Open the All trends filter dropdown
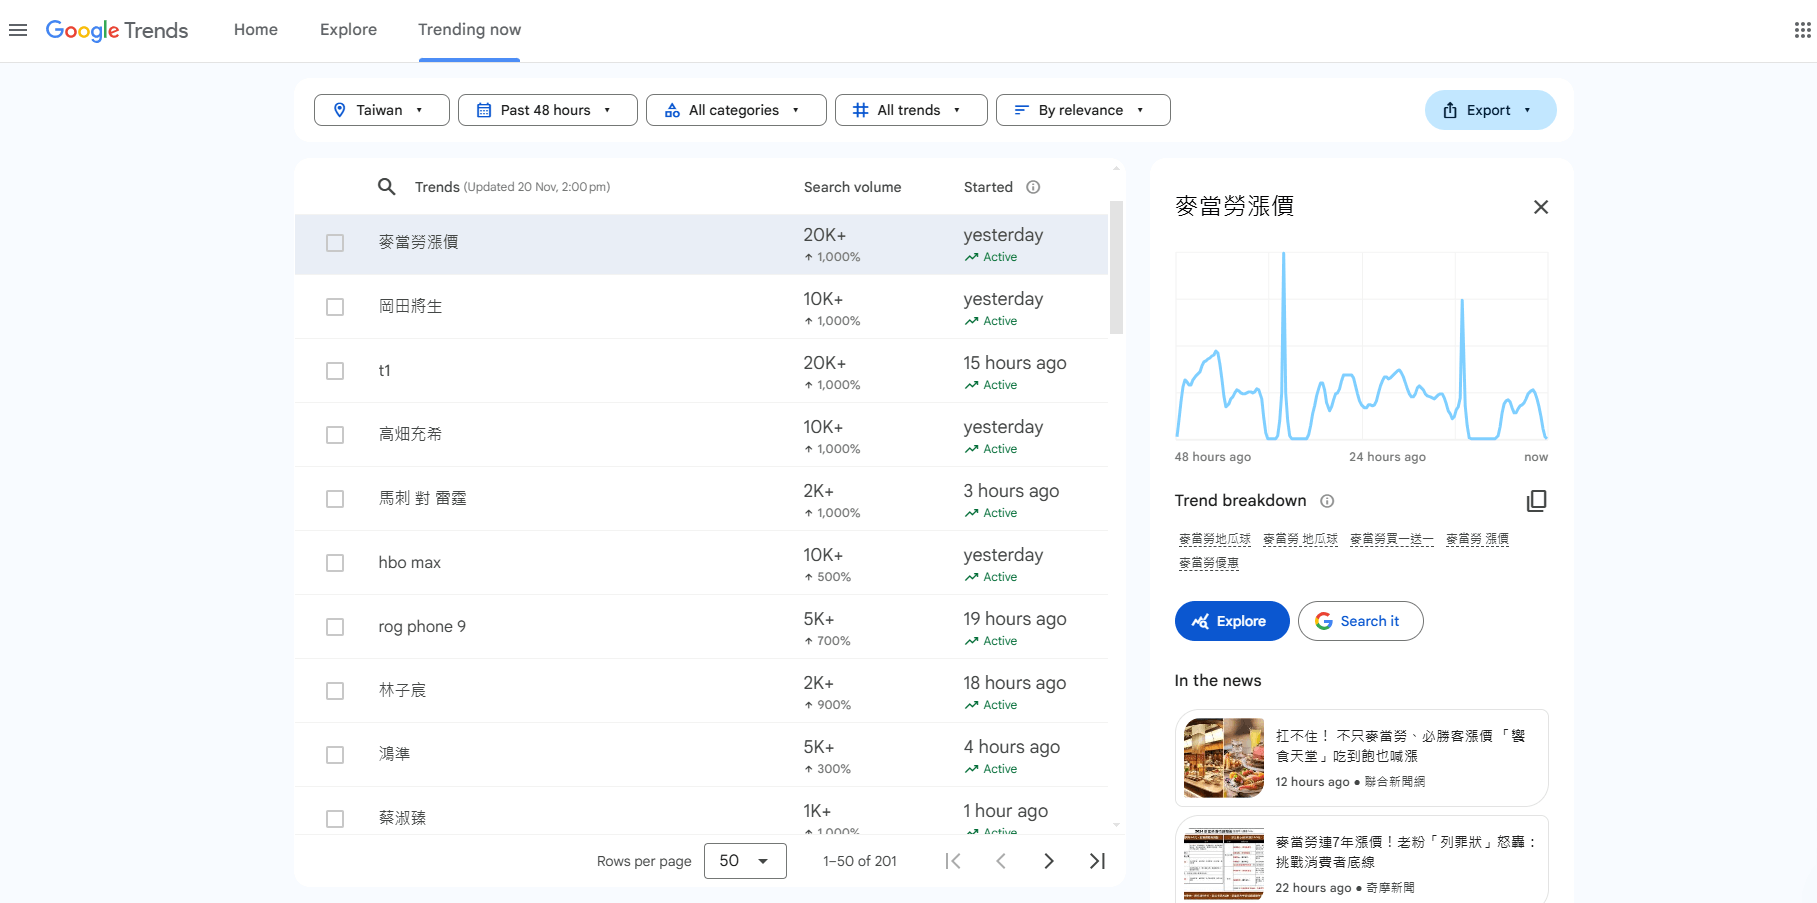Viewport: 1817px width, 903px height. (x=911, y=110)
